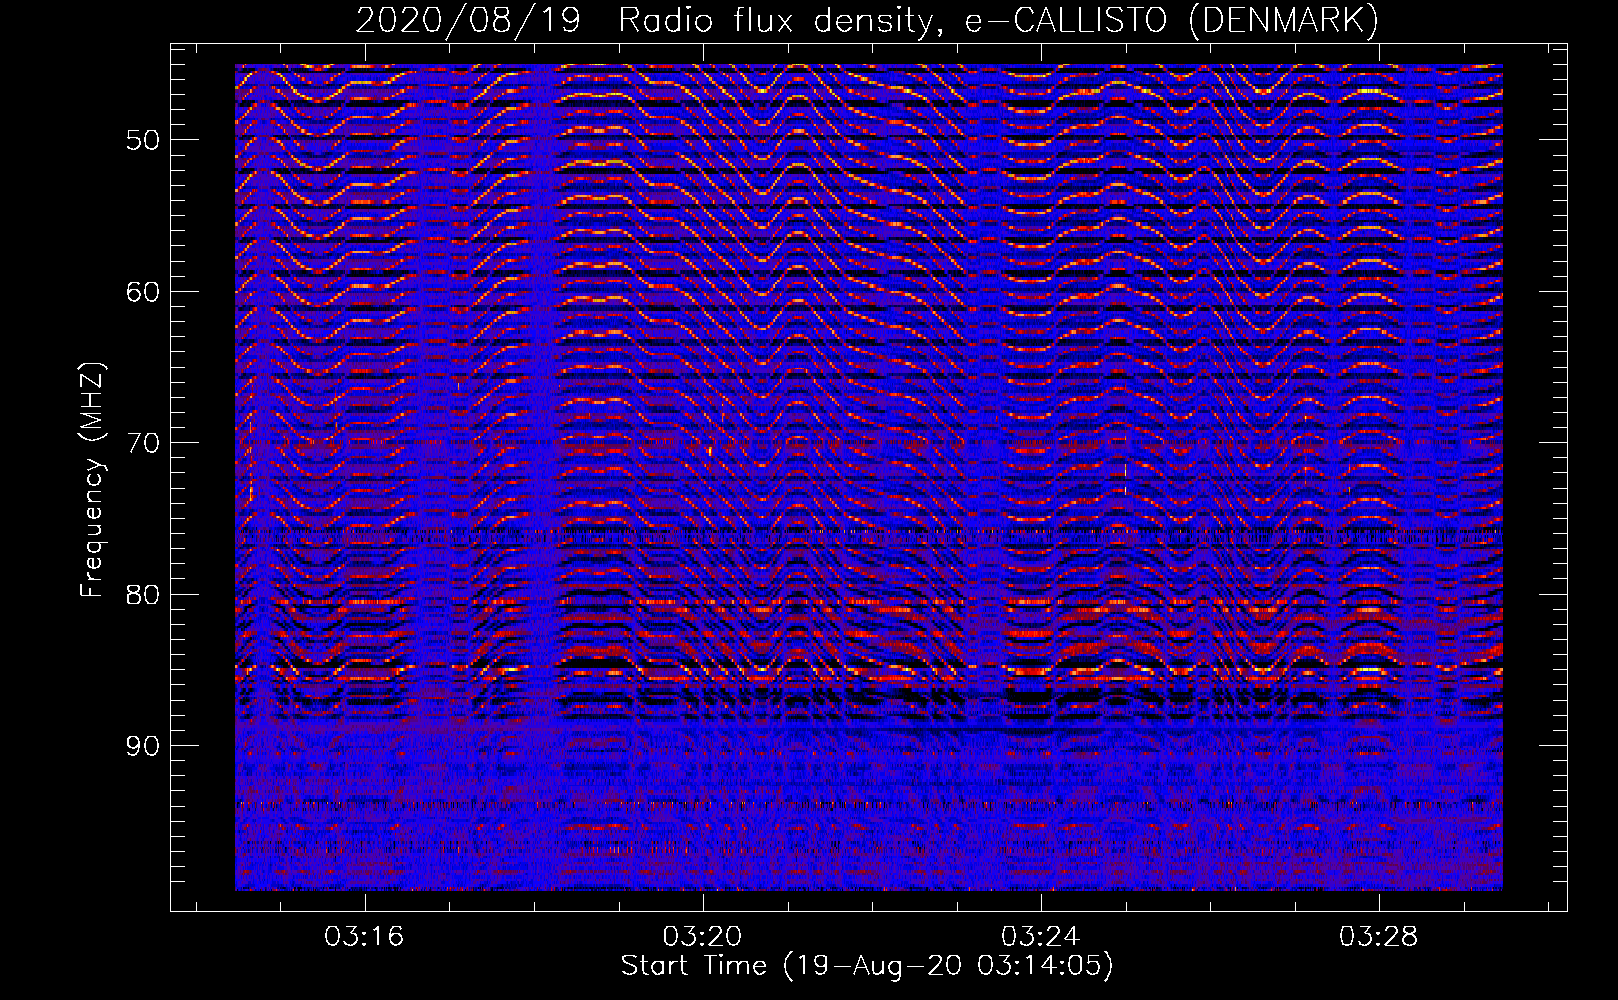Image resolution: width=1618 pixels, height=1000 pixels.
Task: Click the "Frequency (MHZ)" y-axis label
Action: coord(91,480)
